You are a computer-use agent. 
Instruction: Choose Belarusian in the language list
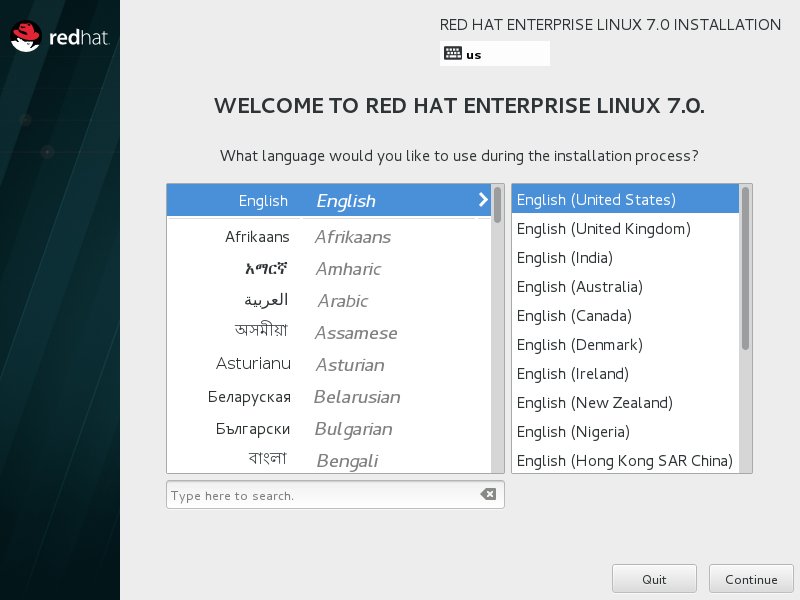(x=329, y=397)
